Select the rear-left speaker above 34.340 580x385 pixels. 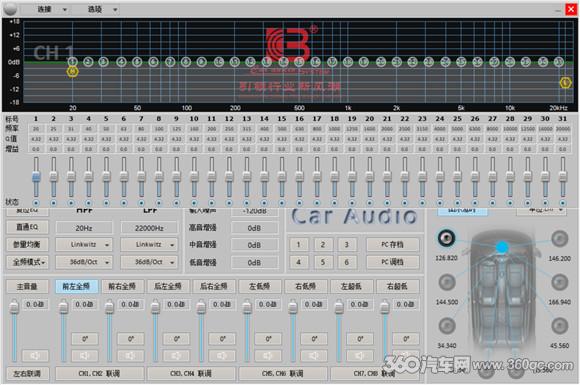coord(446,326)
